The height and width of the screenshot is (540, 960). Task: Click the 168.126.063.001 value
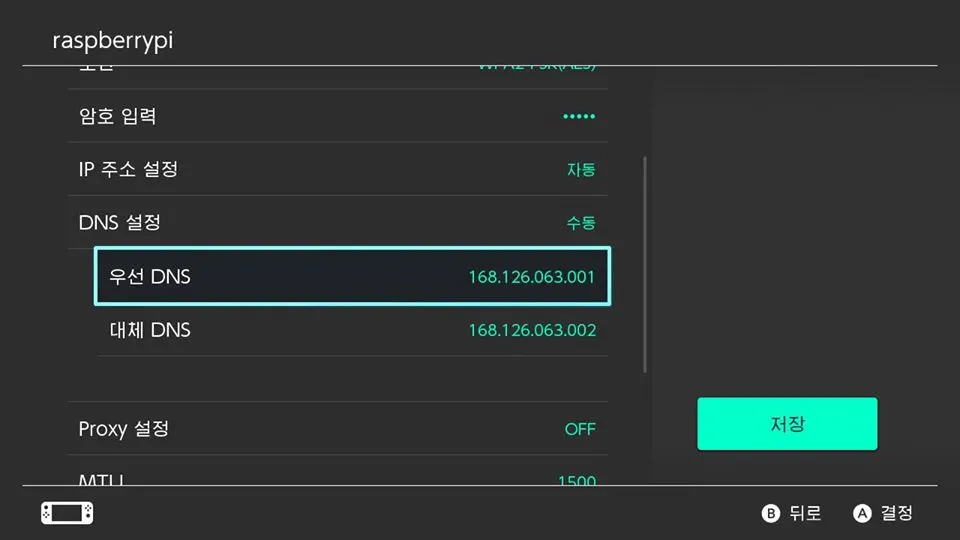tap(531, 277)
